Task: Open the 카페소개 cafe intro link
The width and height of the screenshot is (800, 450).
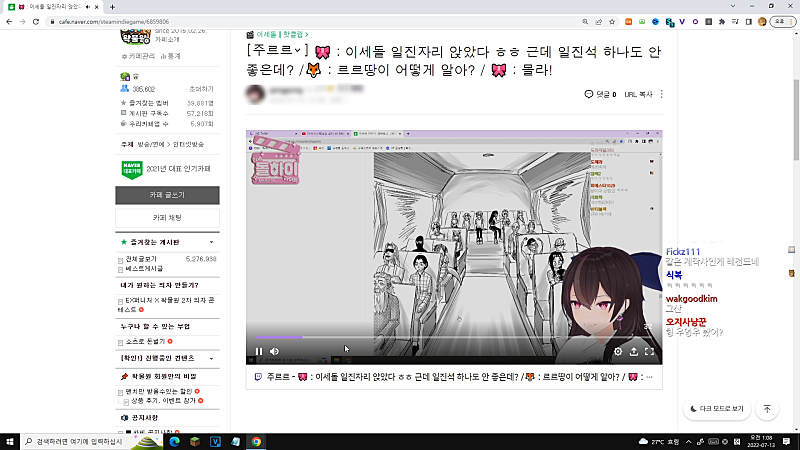Action: (167, 40)
